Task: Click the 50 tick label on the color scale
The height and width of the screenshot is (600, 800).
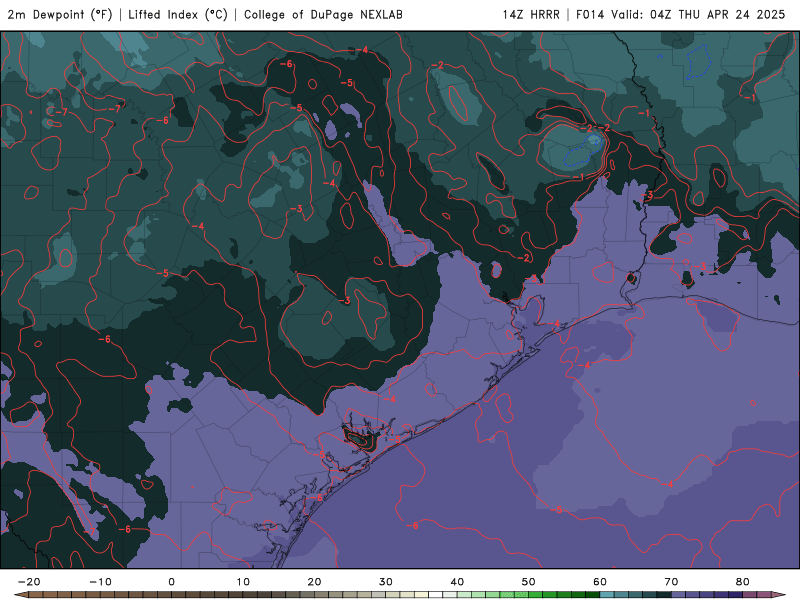Action: tap(529, 582)
